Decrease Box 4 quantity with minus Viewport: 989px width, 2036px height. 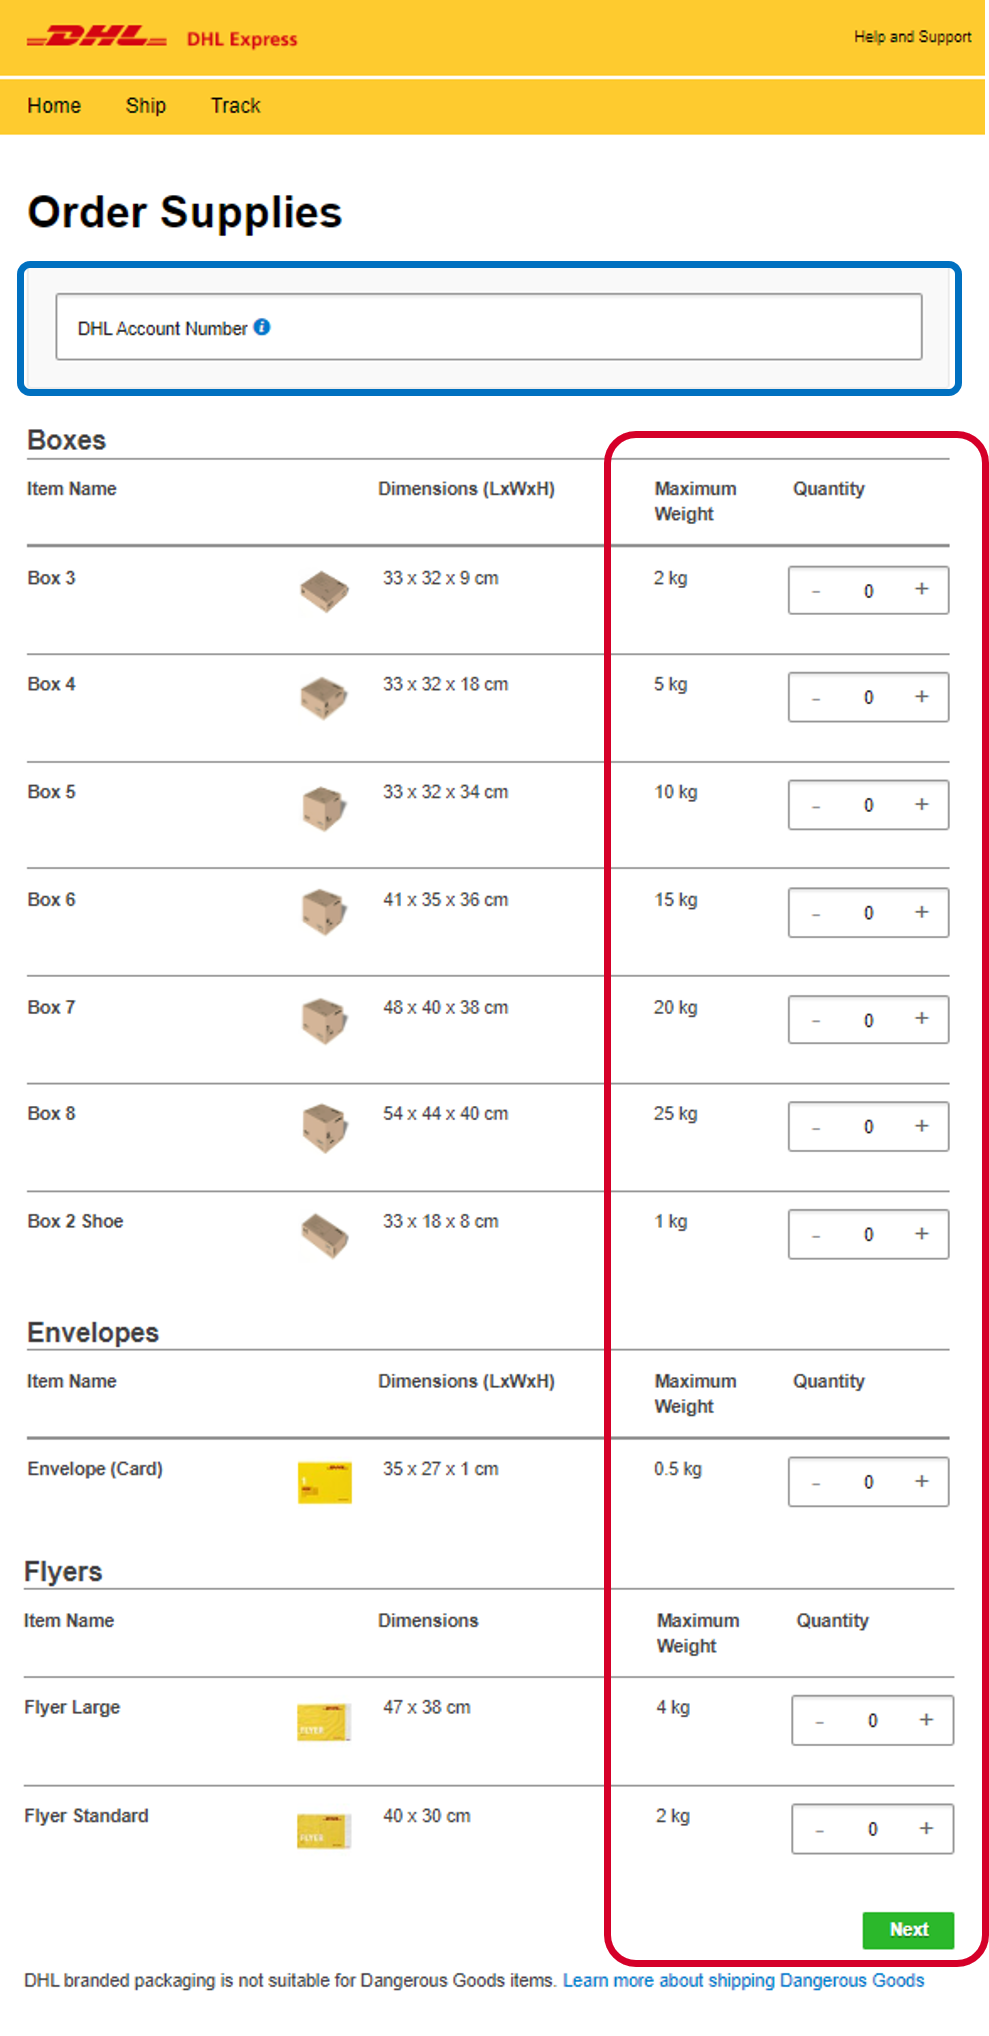coord(816,698)
